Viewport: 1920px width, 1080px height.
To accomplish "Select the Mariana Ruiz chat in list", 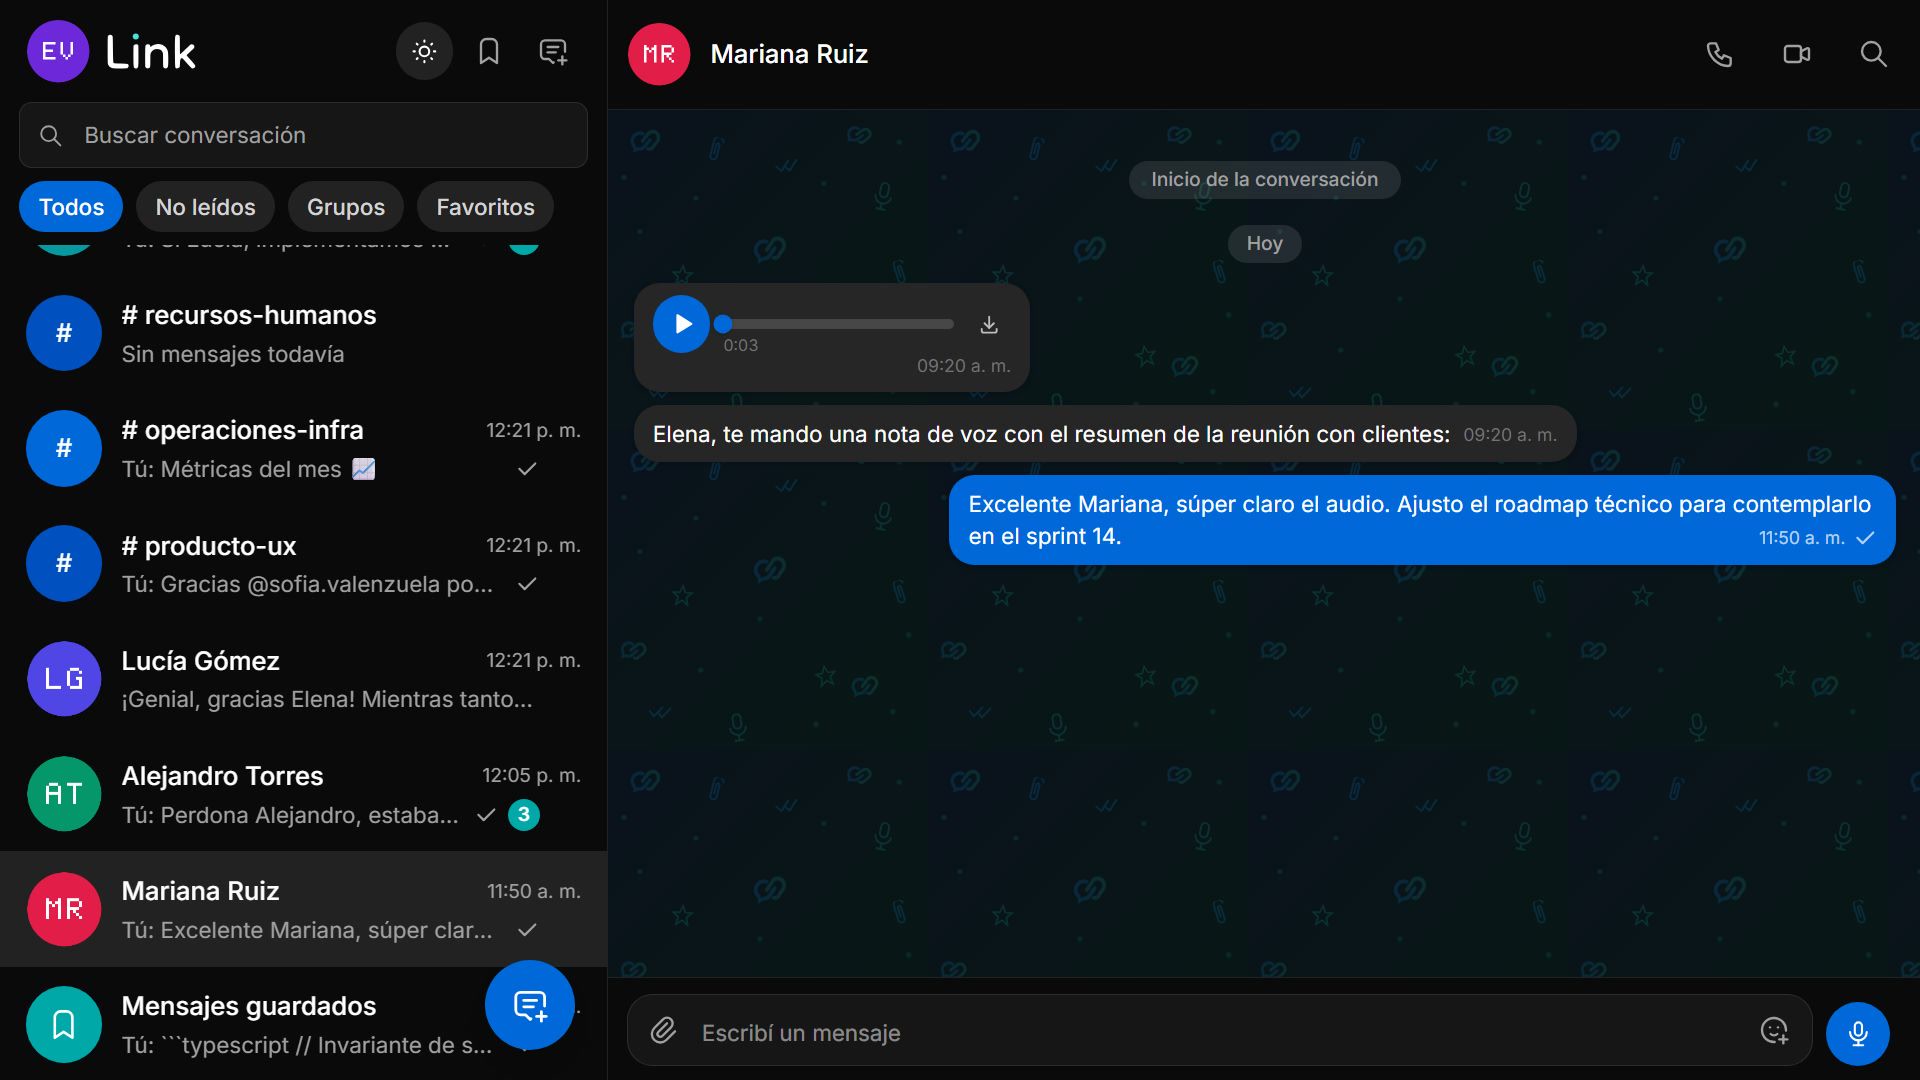I will coord(303,909).
